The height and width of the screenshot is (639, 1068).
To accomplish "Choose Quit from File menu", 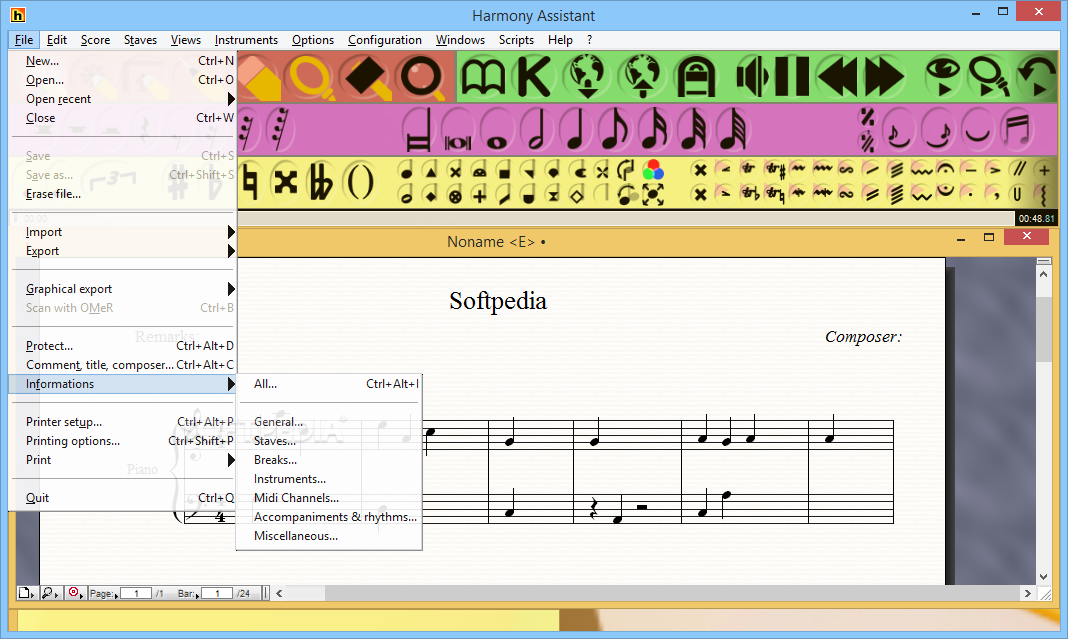I will (123, 498).
